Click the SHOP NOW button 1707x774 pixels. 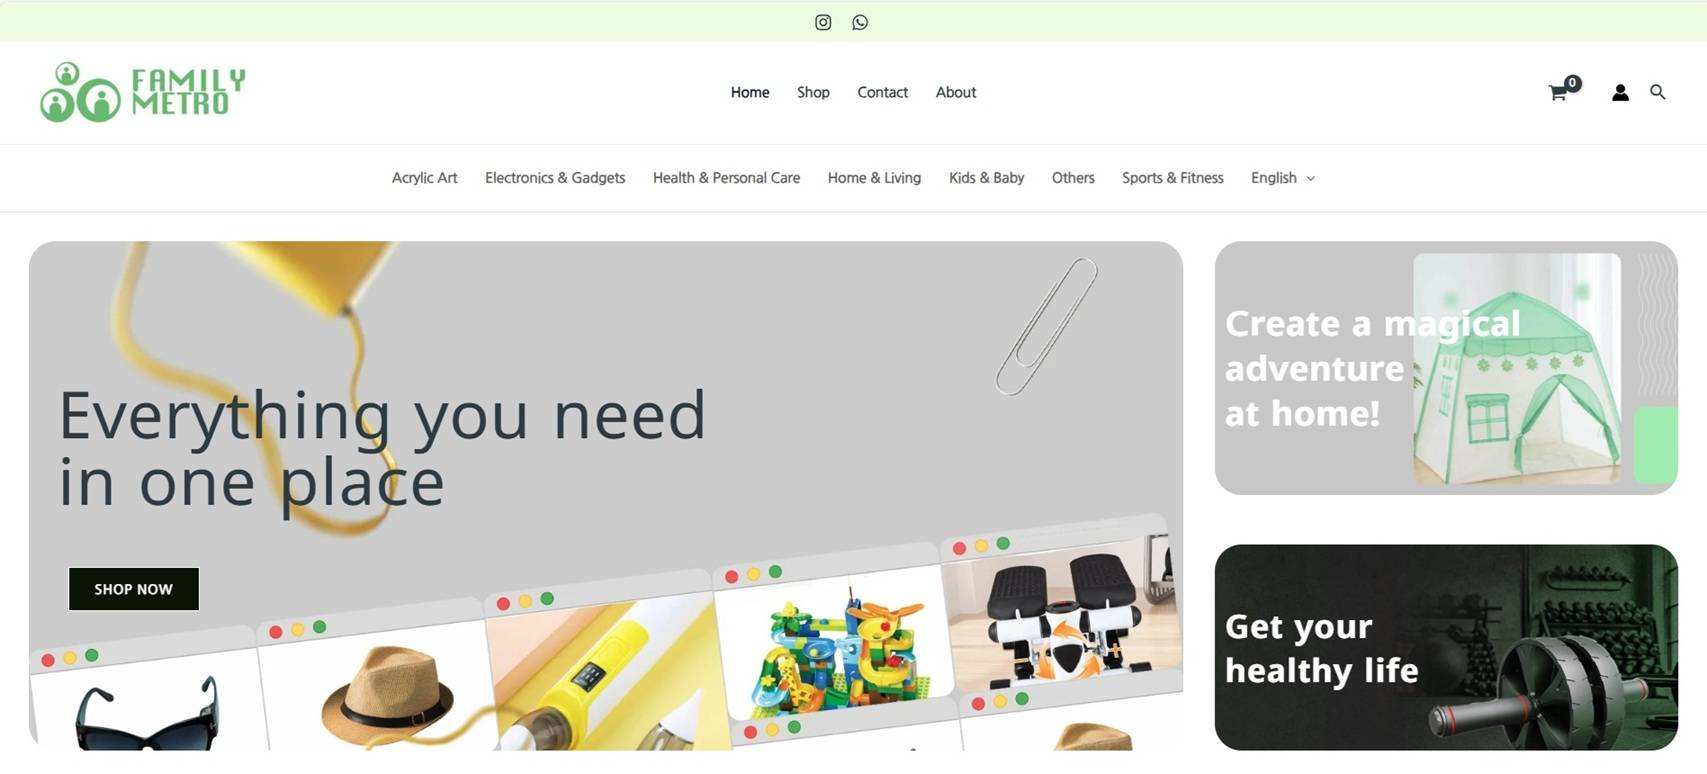[x=134, y=589]
